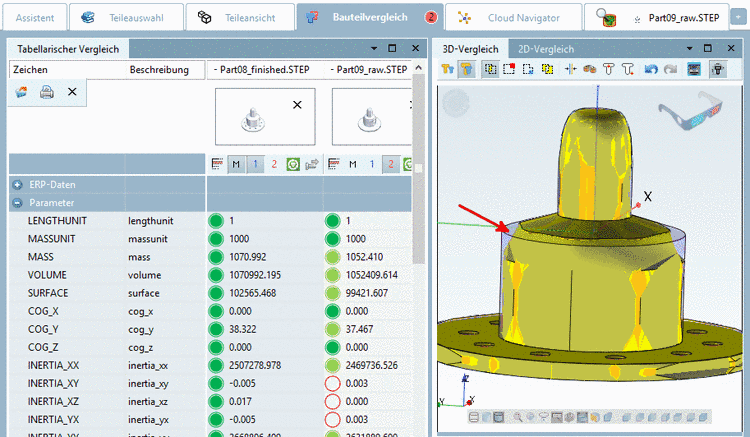The width and height of the screenshot is (750, 437).
Task: Click the vertical scrollbar thumb in the table
Action: tap(419, 168)
